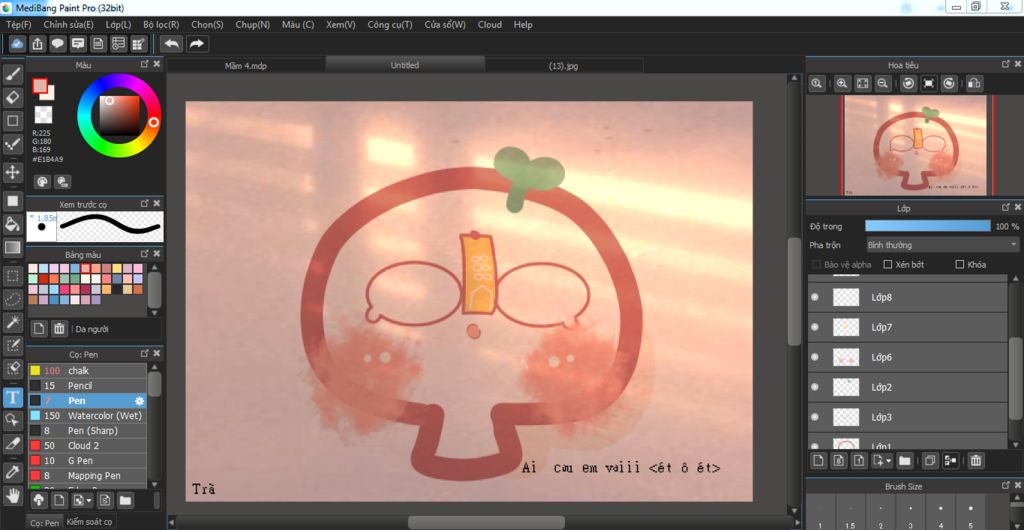Image resolution: width=1024 pixels, height=530 pixels.
Task: Open the Lớp(L) menu
Action: pos(118,24)
